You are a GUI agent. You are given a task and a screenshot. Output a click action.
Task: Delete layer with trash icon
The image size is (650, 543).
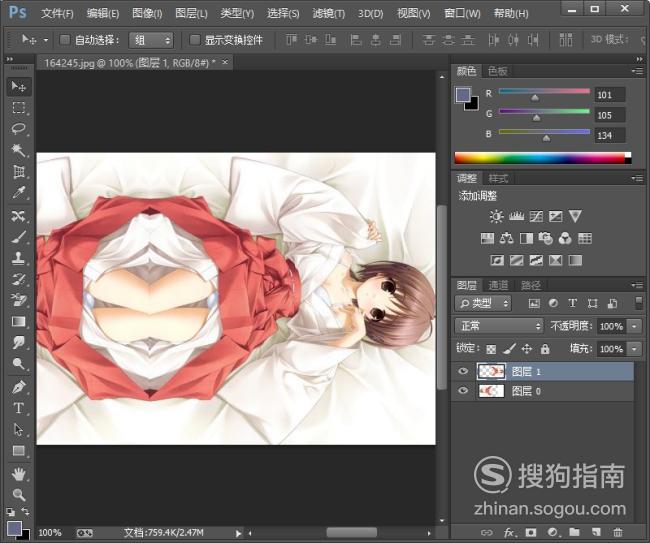(618, 532)
